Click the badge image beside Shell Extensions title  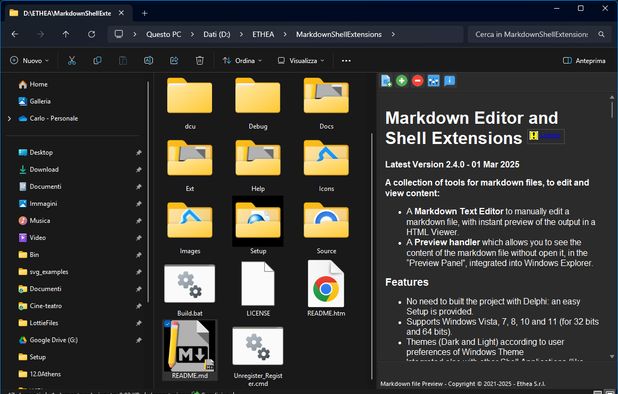coord(546,136)
